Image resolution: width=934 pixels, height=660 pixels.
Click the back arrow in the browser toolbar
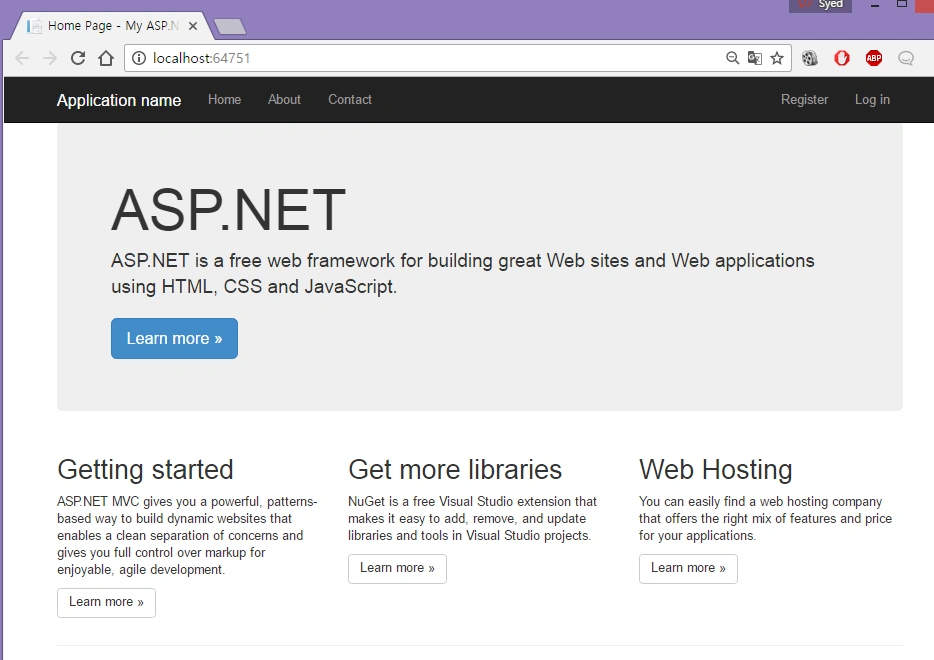[x=22, y=58]
